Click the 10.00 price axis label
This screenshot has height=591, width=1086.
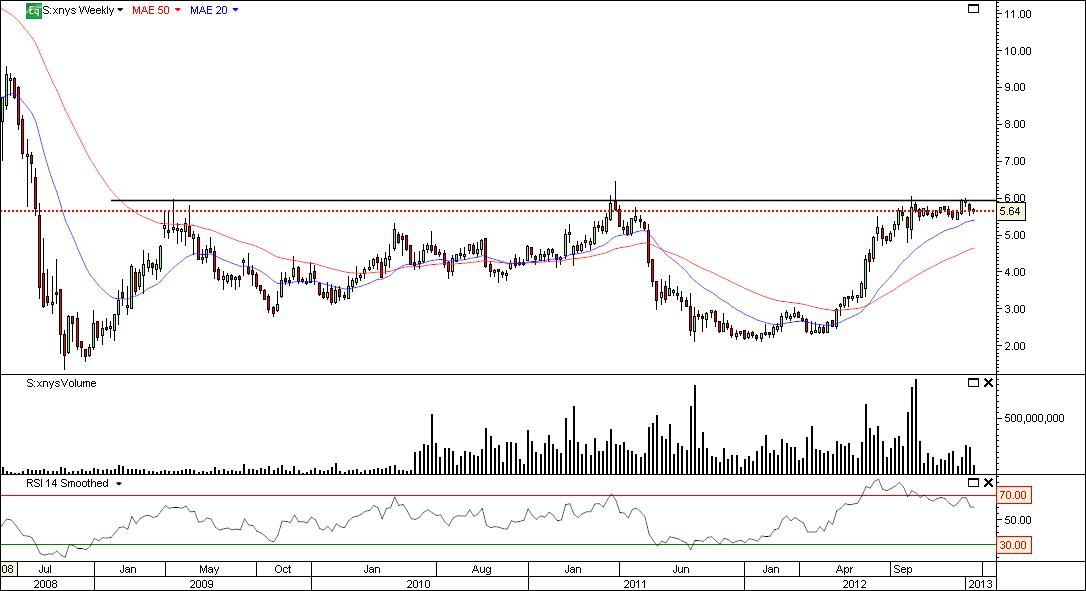tap(1018, 51)
